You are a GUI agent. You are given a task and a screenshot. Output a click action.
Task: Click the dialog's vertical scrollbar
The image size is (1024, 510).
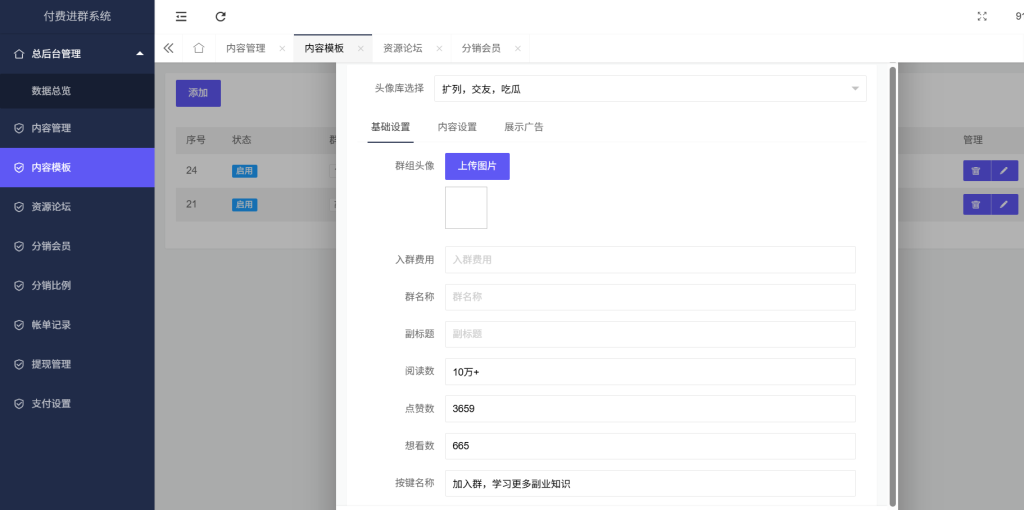[893, 285]
